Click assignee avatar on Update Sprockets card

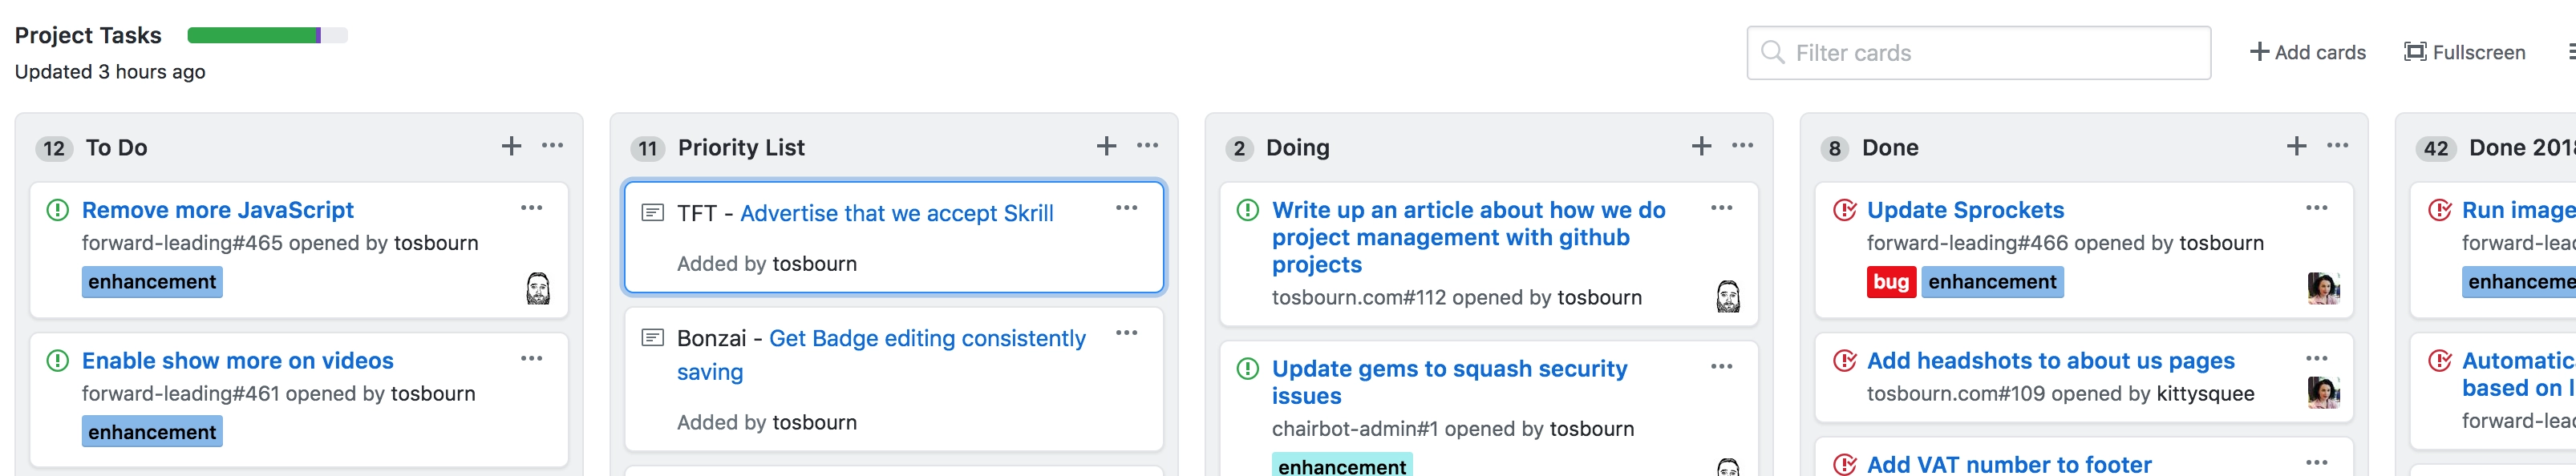2323,288
